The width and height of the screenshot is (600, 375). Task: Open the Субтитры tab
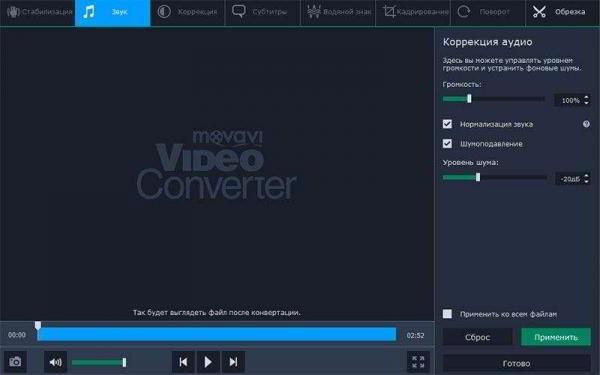click(x=262, y=12)
